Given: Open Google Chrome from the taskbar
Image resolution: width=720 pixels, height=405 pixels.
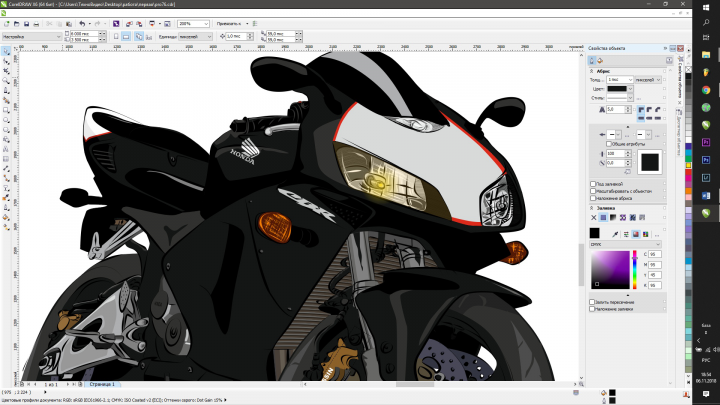Looking at the screenshot, I should point(706,90).
